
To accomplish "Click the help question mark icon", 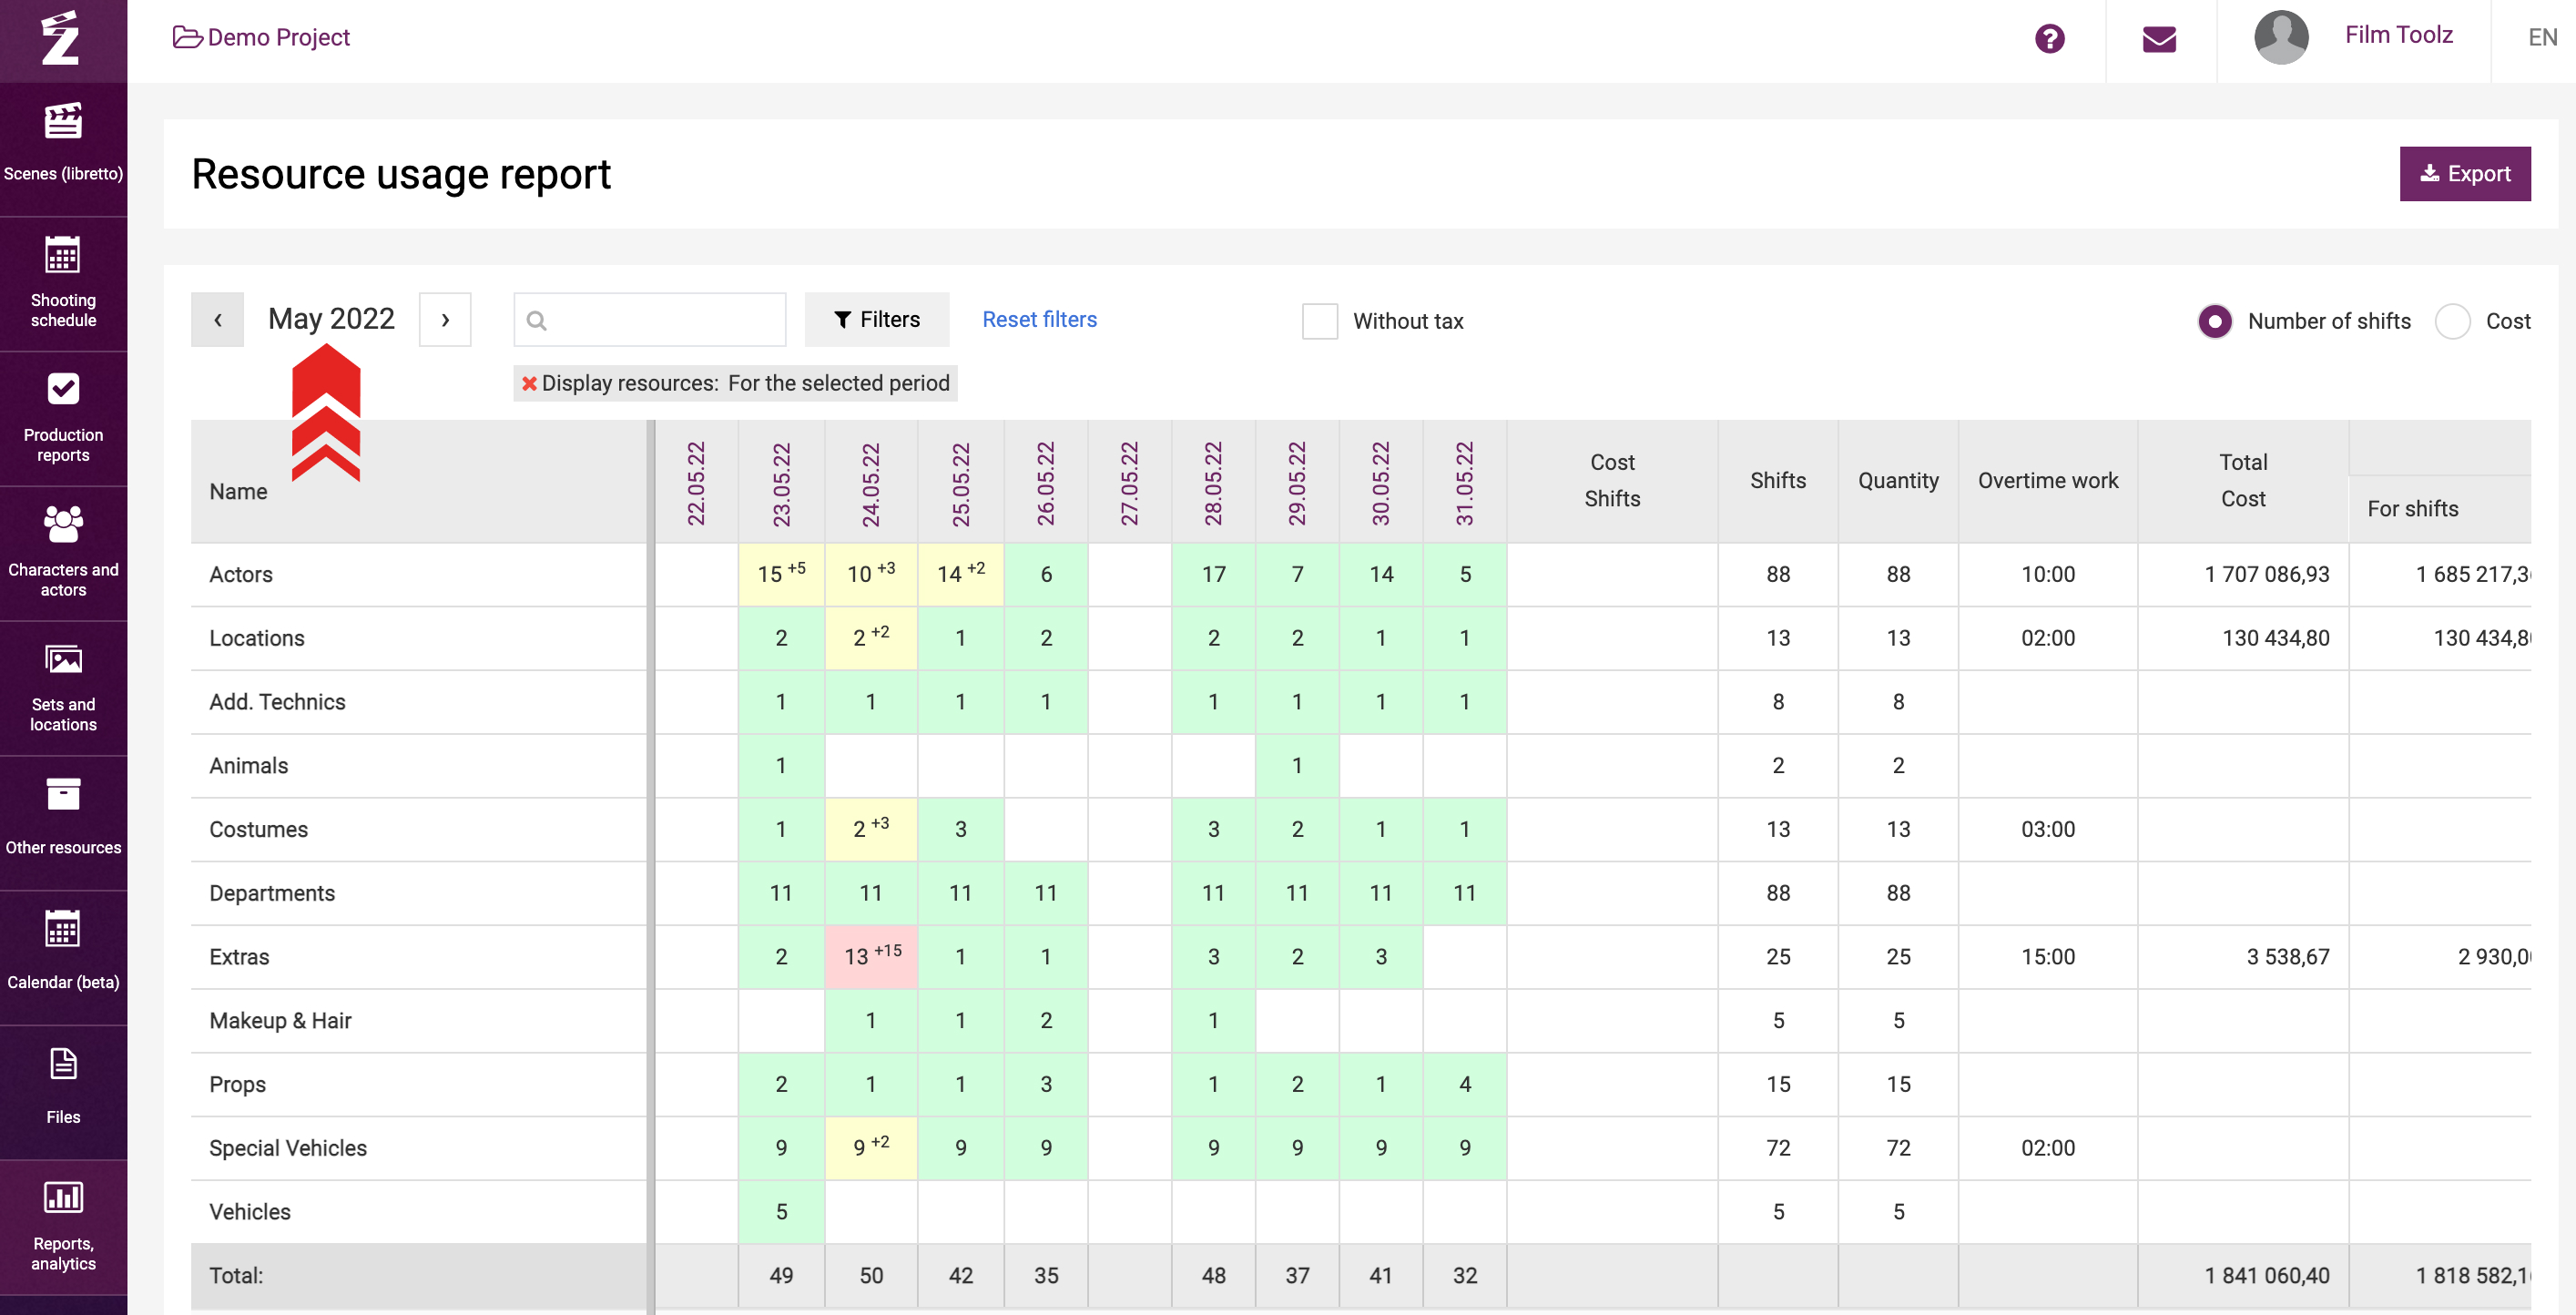I will [x=2049, y=39].
